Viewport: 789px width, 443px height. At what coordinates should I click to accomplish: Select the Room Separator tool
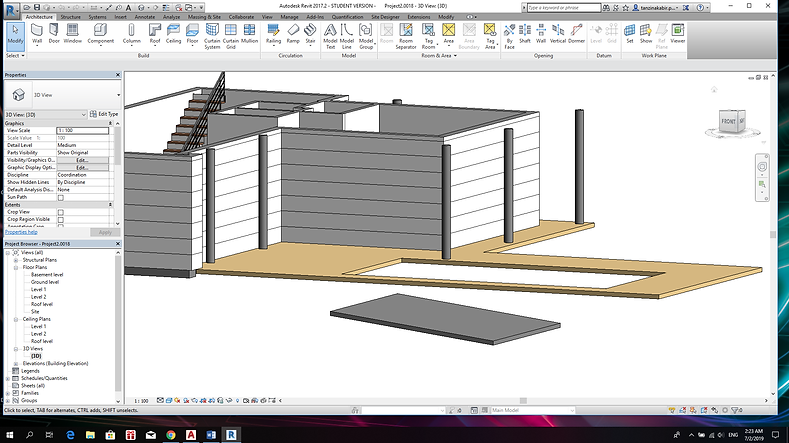pos(406,36)
